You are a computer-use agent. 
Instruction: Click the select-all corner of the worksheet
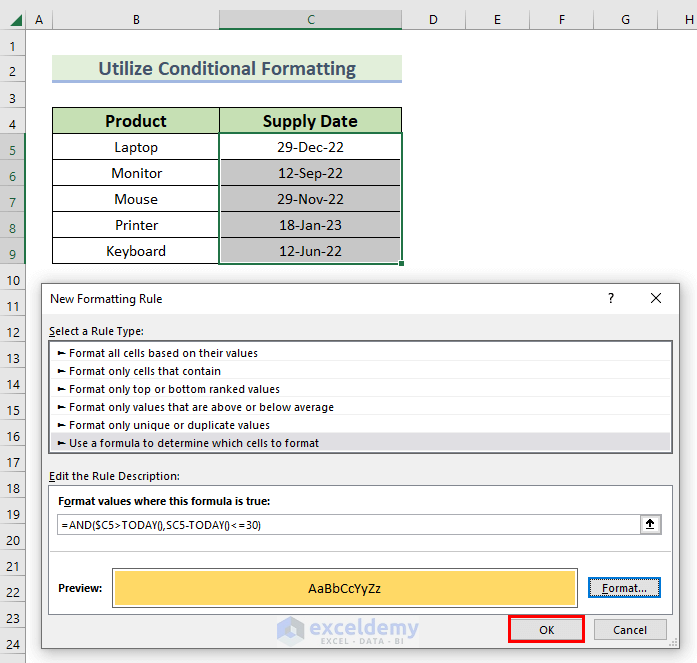[x=12, y=20]
